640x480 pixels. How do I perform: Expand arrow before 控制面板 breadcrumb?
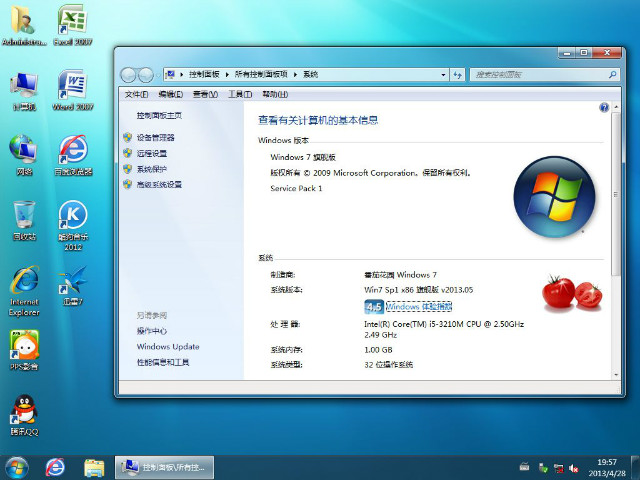coord(182,74)
